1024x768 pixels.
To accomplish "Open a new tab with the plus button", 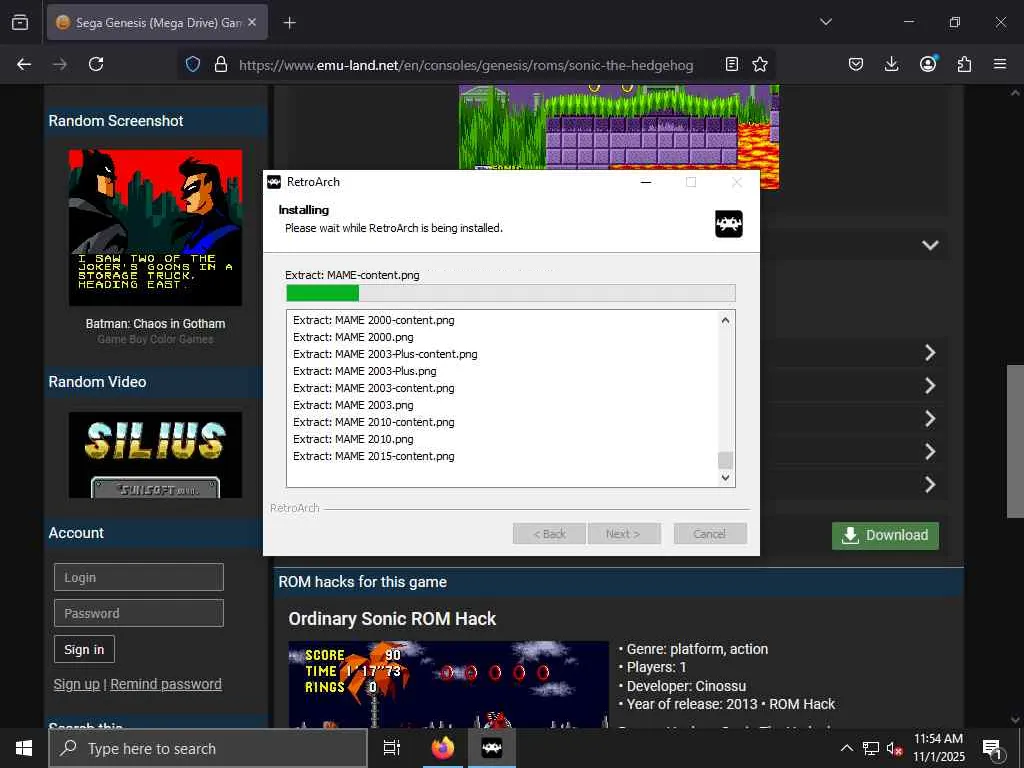I will tap(289, 23).
